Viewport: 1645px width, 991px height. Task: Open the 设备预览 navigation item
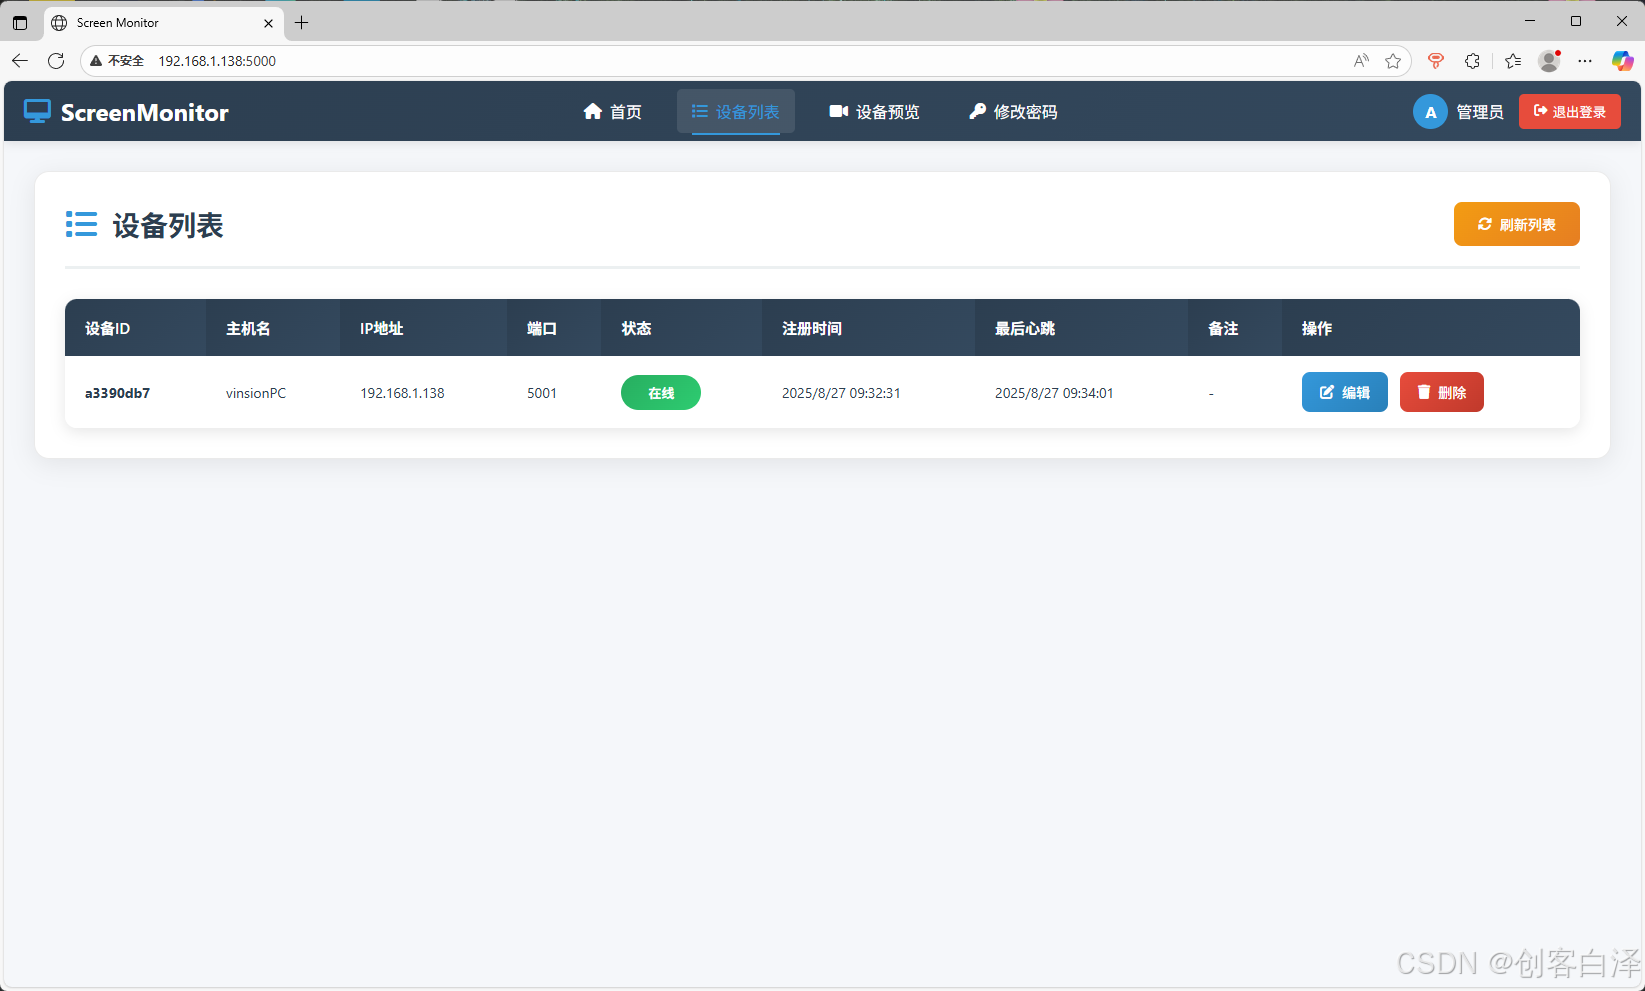pyautogui.click(x=874, y=111)
